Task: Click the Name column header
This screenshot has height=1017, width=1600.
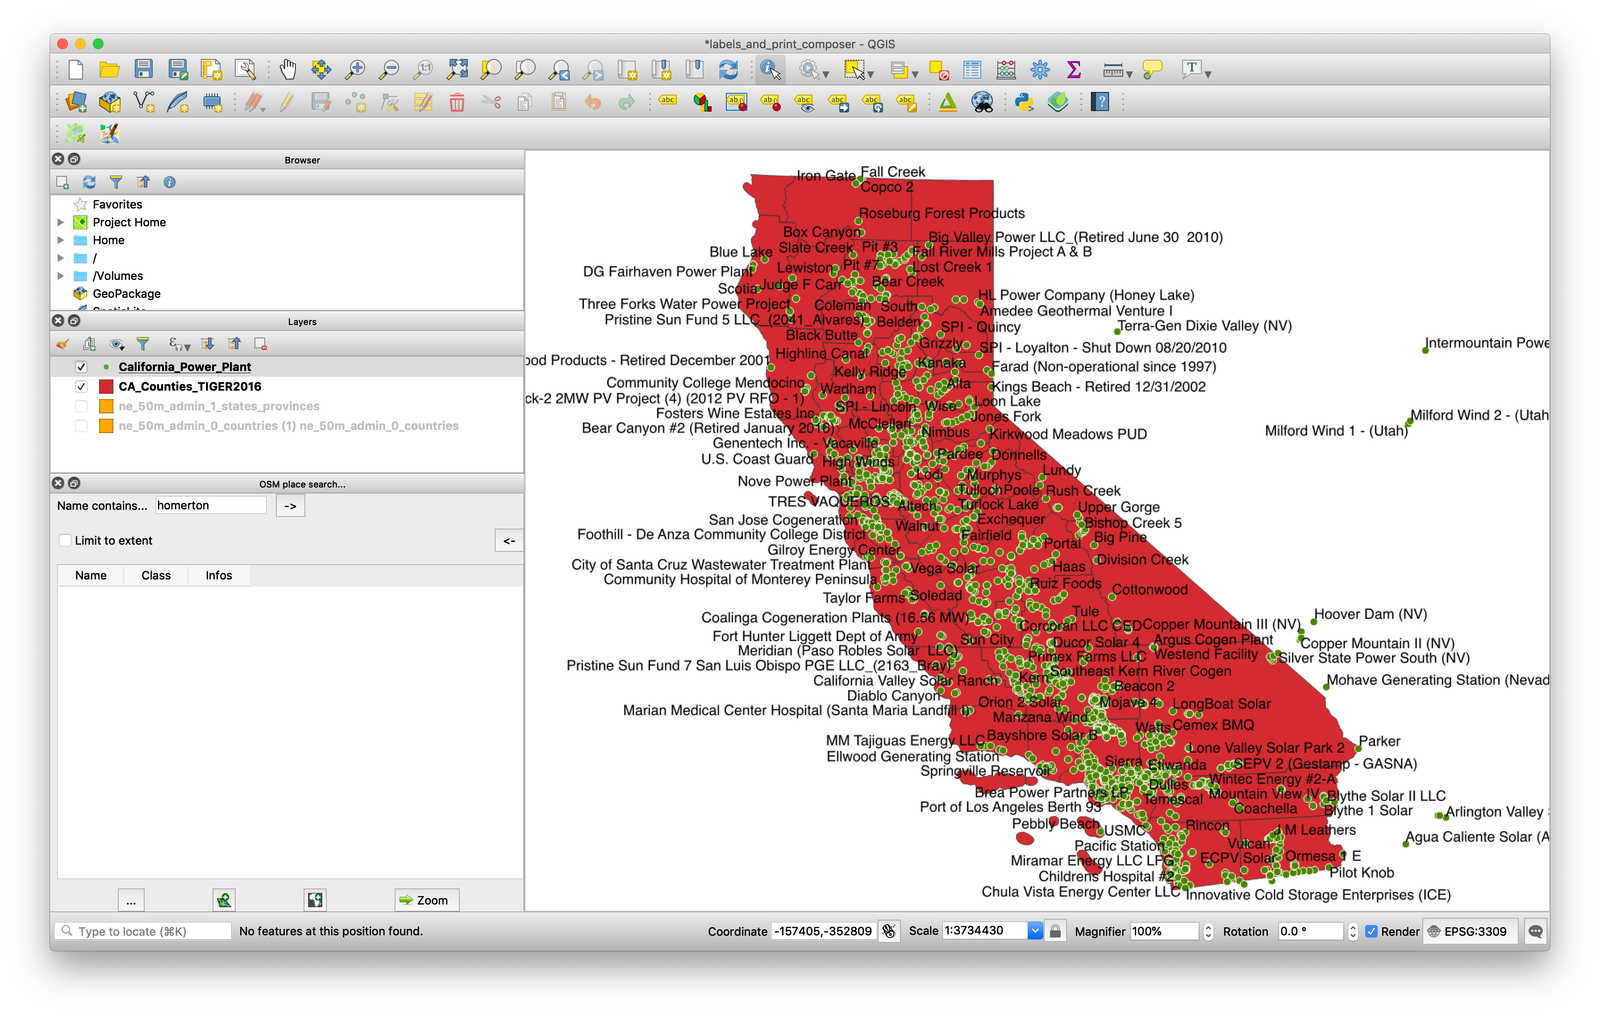Action: [x=91, y=575]
